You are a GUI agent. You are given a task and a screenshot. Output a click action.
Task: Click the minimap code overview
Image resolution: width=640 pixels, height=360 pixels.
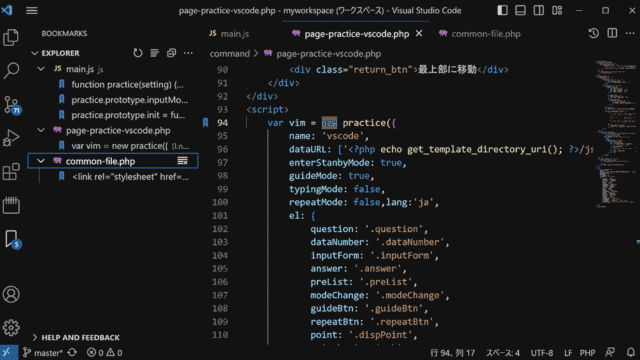616,134
